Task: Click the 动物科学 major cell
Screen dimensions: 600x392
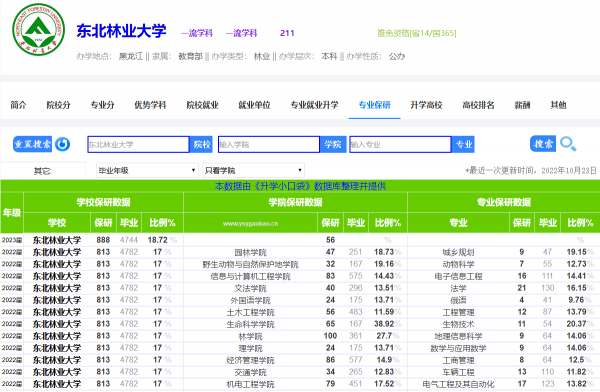Action: 458,264
